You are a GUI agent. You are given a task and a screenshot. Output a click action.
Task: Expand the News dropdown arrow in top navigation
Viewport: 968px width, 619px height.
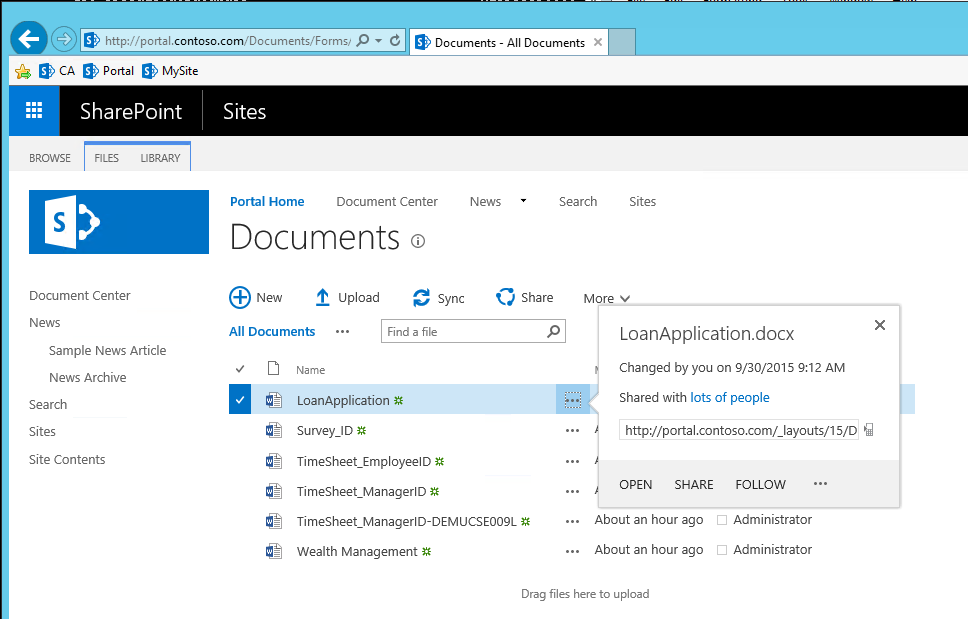pyautogui.click(x=524, y=201)
